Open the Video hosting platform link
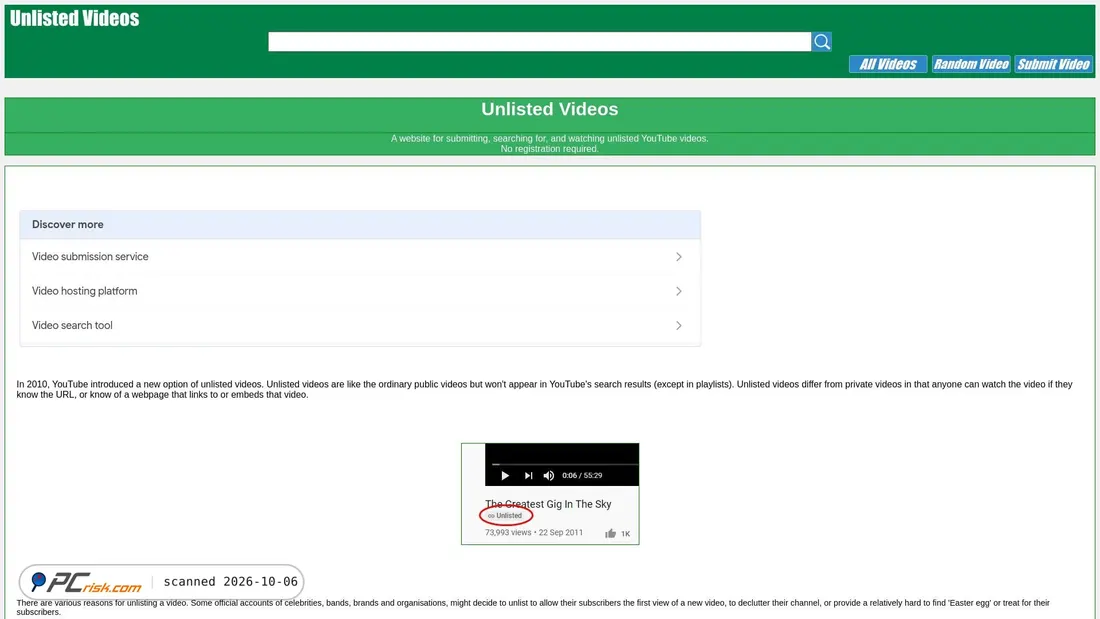Screen dimensions: 1100x619 pos(84,291)
